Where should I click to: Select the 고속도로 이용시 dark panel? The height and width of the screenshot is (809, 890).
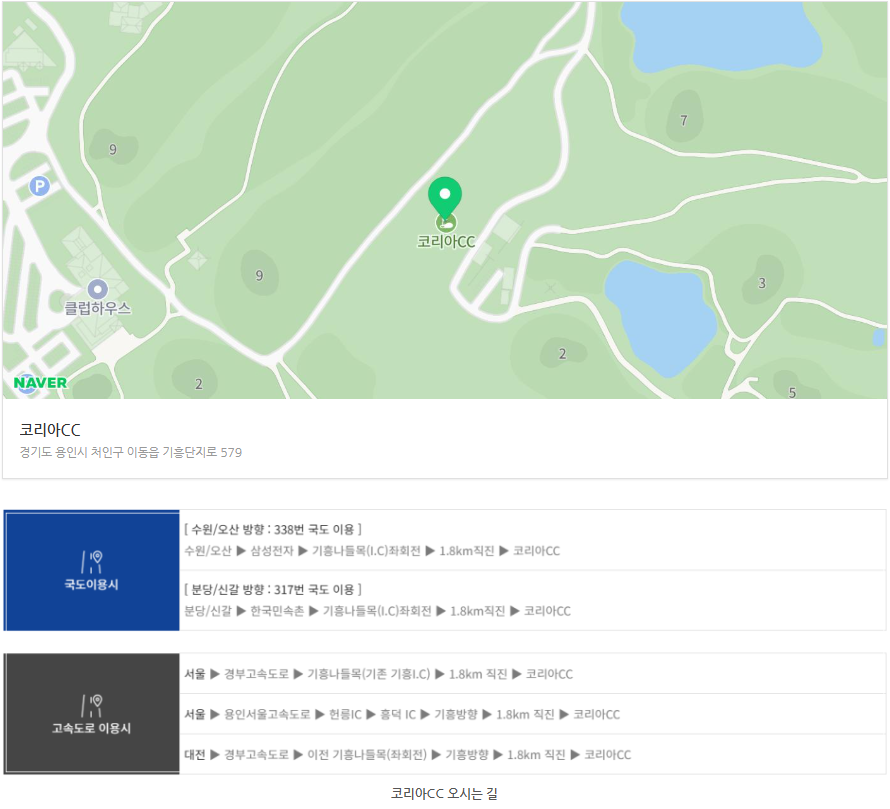(91, 713)
